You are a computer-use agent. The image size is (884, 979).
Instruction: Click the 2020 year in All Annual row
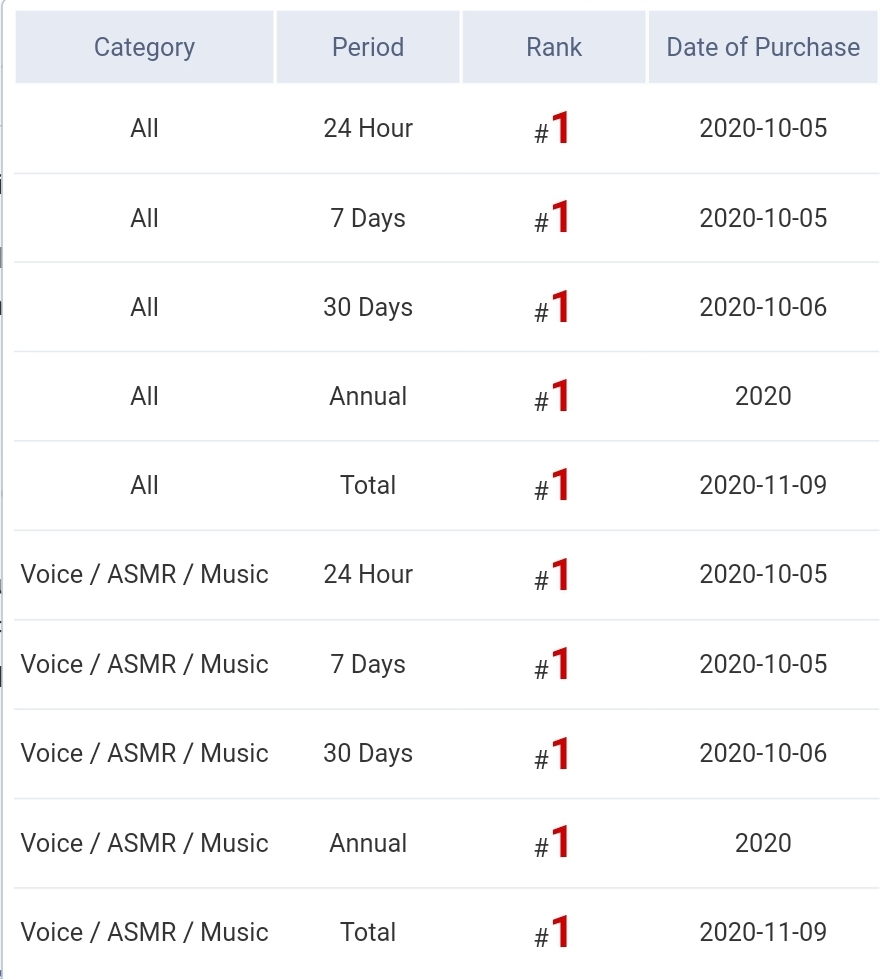pyautogui.click(x=763, y=396)
